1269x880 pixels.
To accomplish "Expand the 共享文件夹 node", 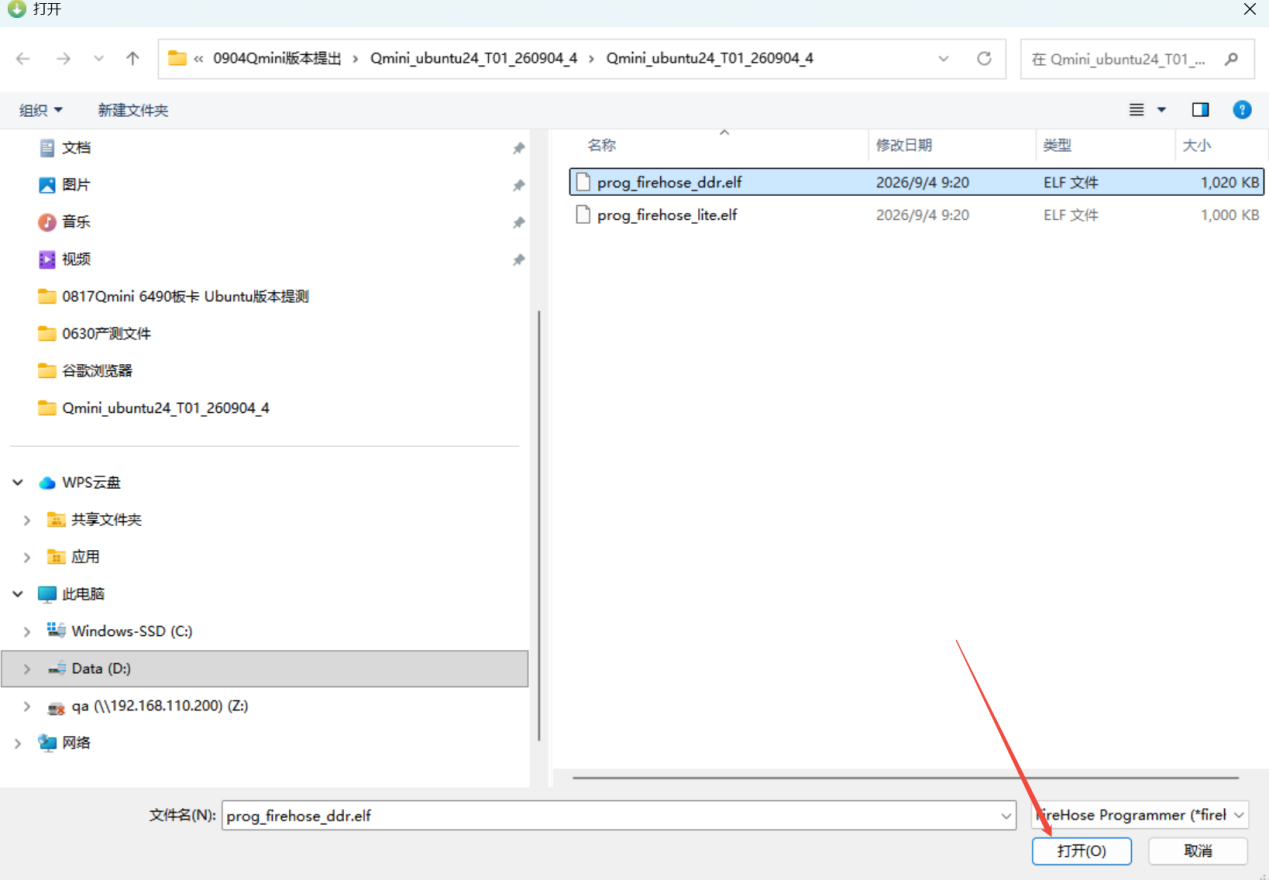I will [x=28, y=520].
